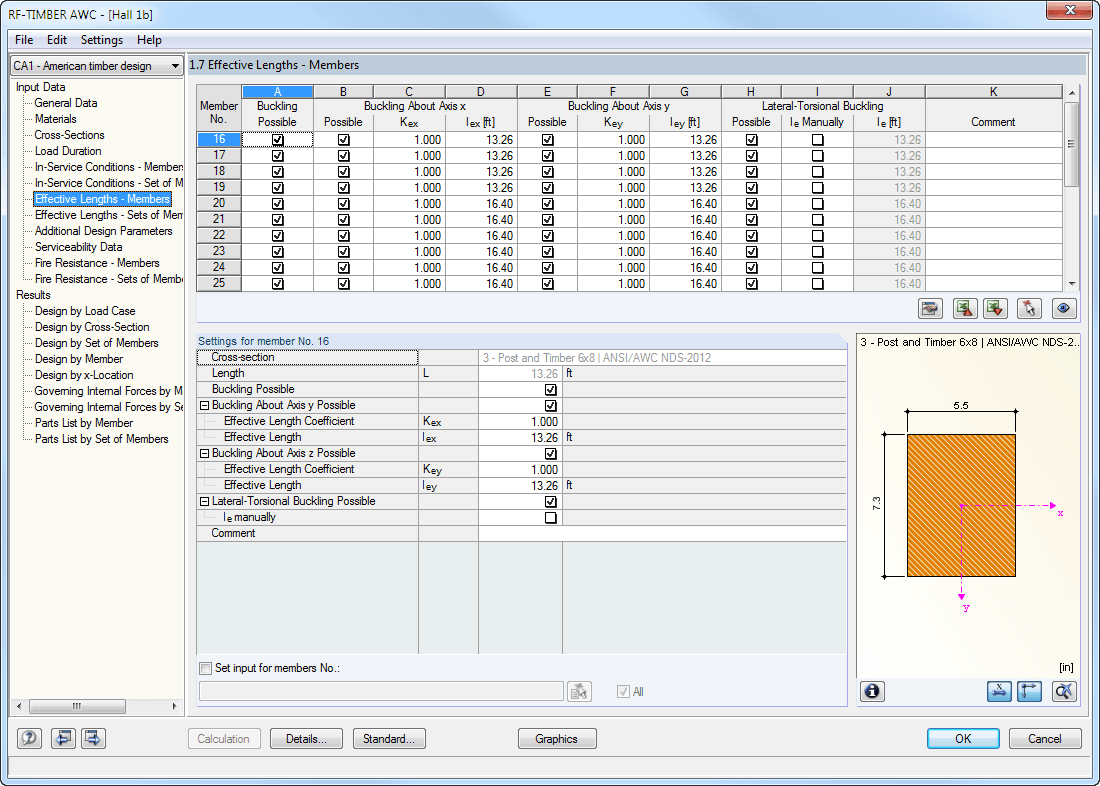Click Effective Length Coefficient Key value
The width and height of the screenshot is (1100, 786).
tap(521, 469)
